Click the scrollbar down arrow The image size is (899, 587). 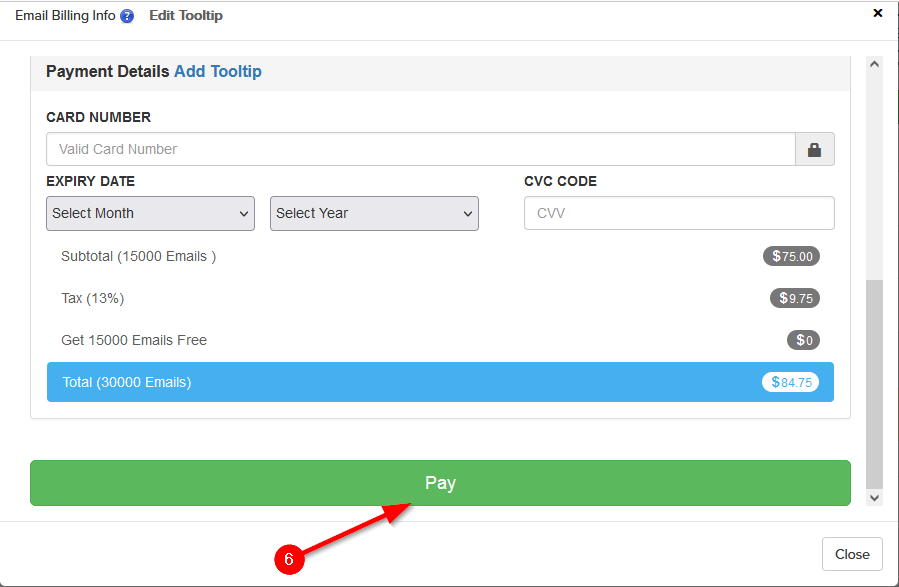click(x=875, y=497)
